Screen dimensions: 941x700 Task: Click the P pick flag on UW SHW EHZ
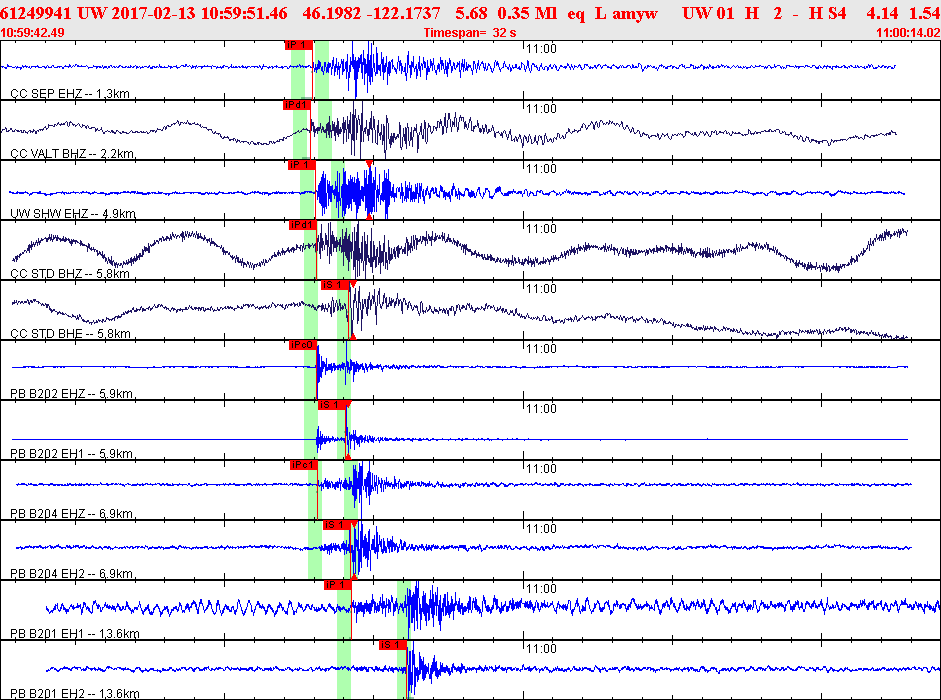pyautogui.click(x=300, y=165)
